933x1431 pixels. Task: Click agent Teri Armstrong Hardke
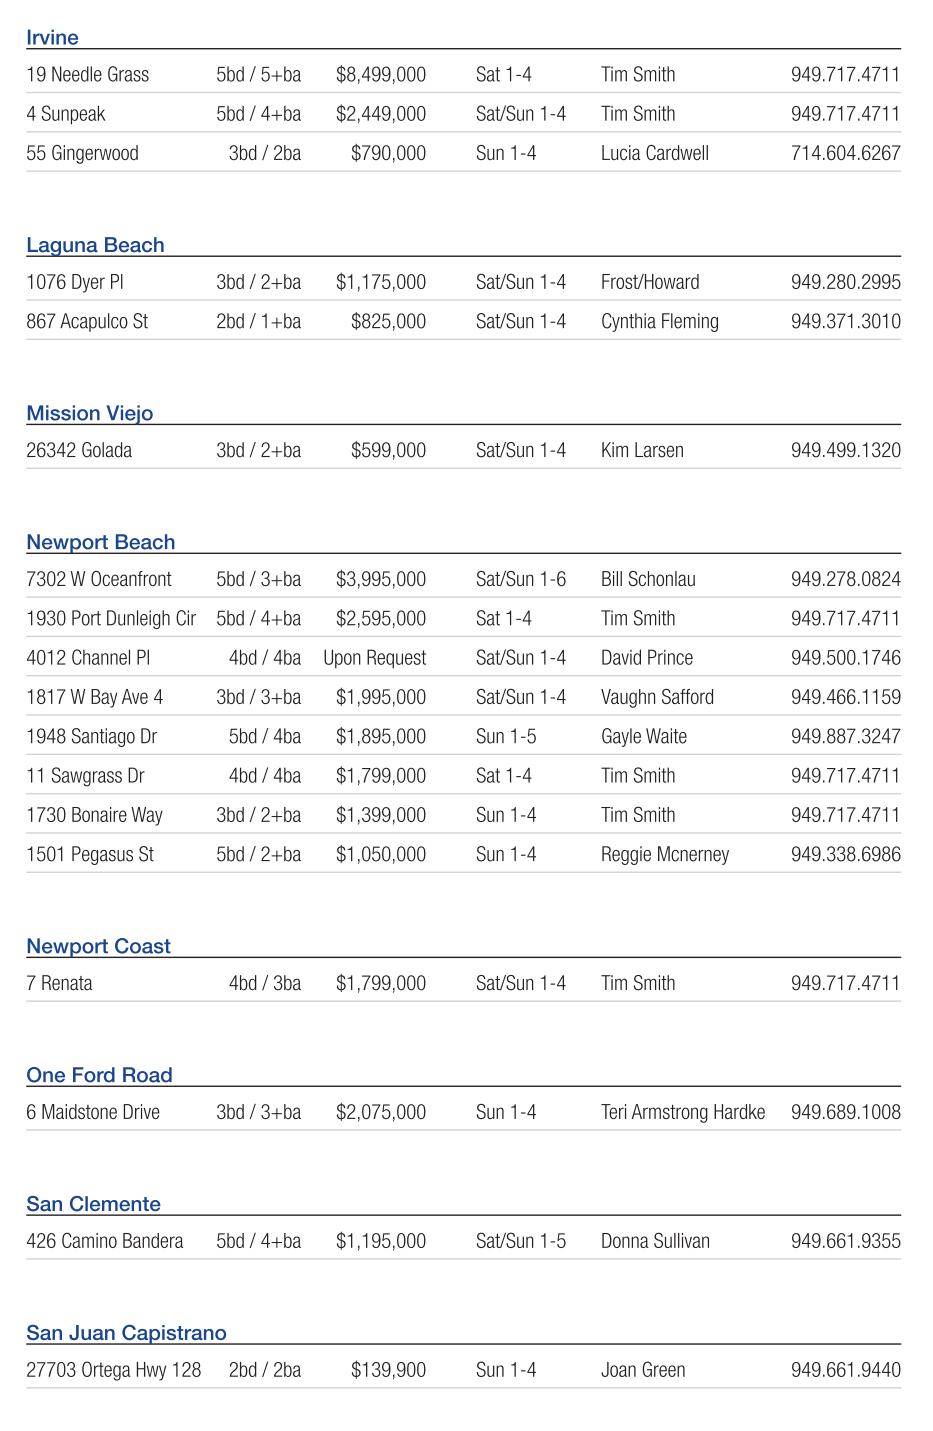[683, 1113]
